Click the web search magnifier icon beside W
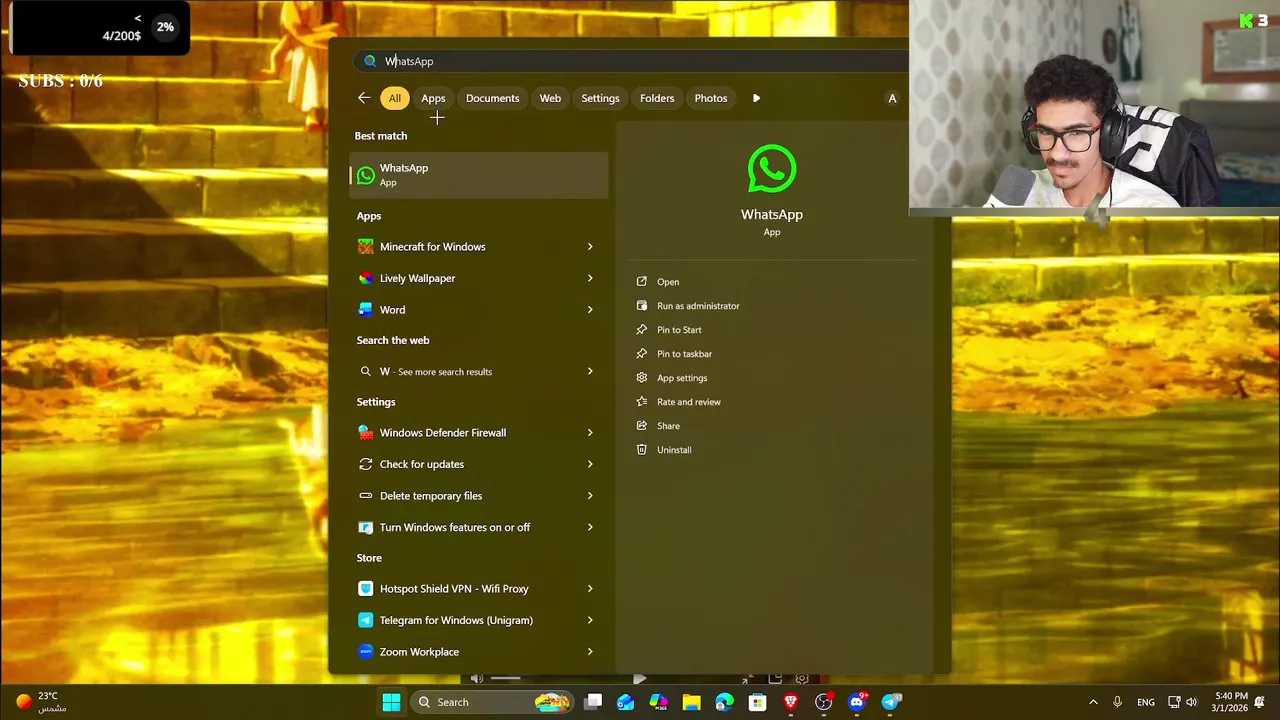The height and width of the screenshot is (720, 1280). tap(365, 372)
